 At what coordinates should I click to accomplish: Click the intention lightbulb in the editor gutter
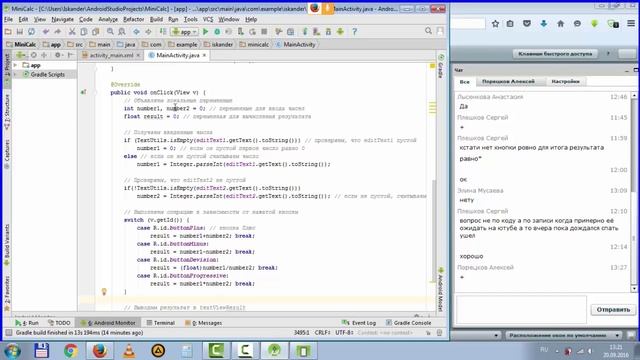click(x=104, y=291)
